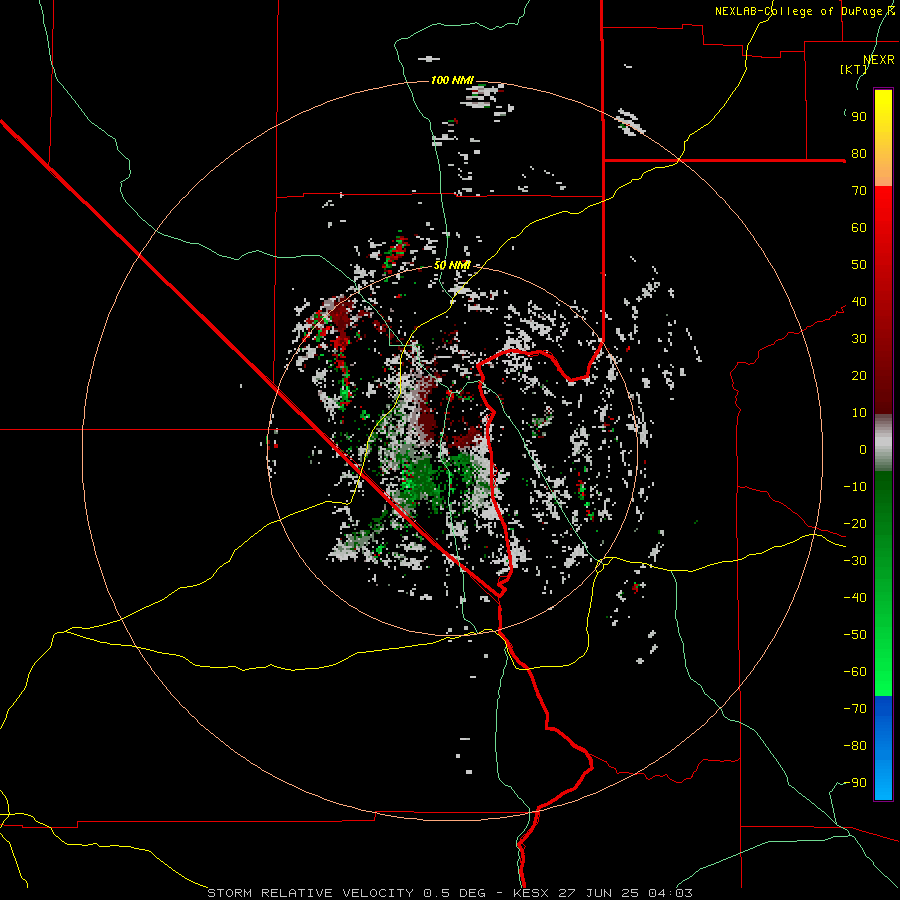
Task: Click the "-10" value on velocity scale
Action: pos(855,487)
